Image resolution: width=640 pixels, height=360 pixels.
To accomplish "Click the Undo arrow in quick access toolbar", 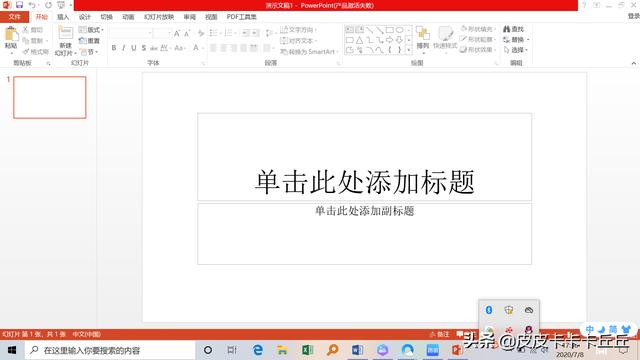I will [31, 5].
